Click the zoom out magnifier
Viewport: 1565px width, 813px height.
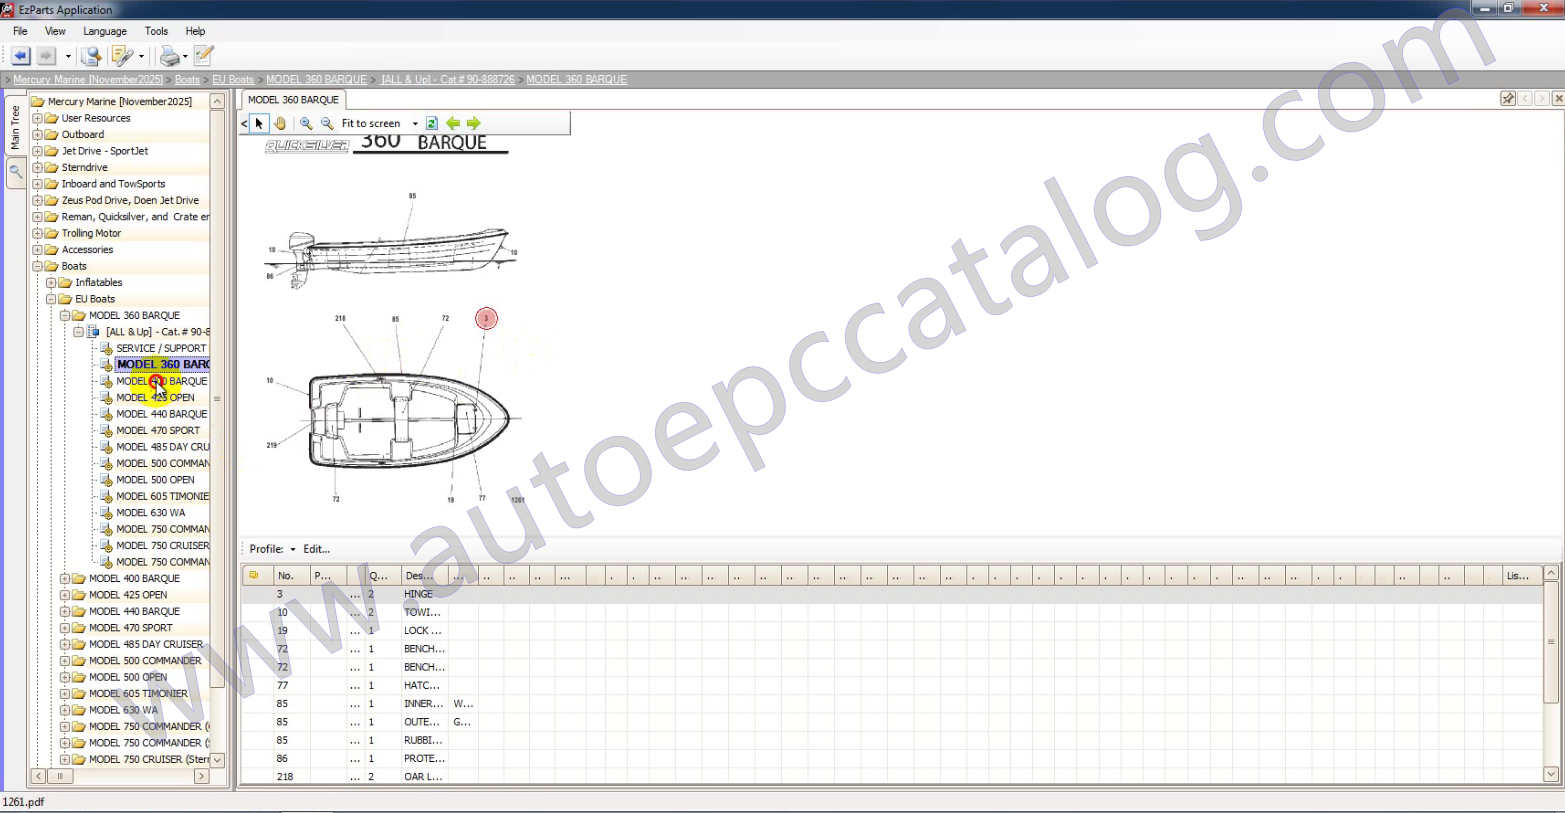coord(327,123)
